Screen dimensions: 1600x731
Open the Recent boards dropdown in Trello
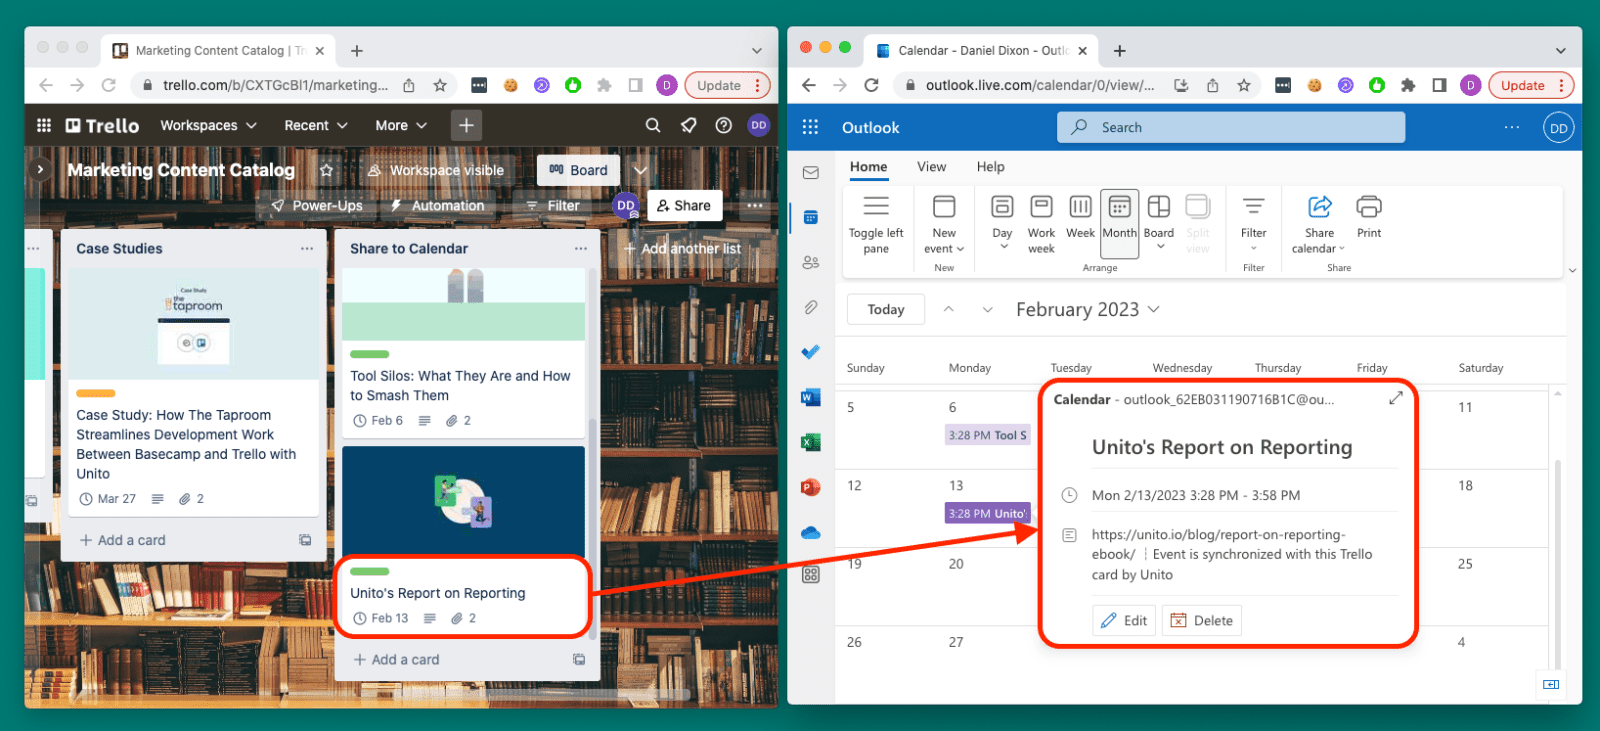coord(315,125)
